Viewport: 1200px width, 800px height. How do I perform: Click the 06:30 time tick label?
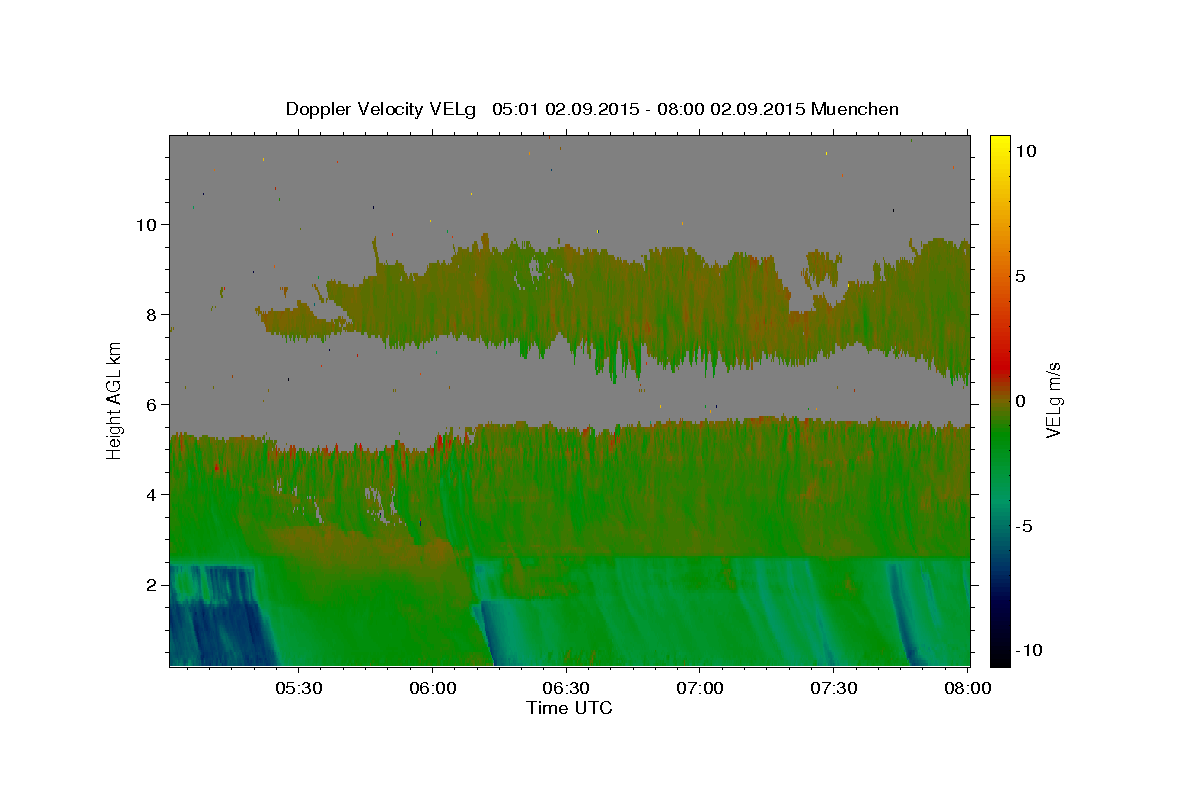(x=566, y=688)
